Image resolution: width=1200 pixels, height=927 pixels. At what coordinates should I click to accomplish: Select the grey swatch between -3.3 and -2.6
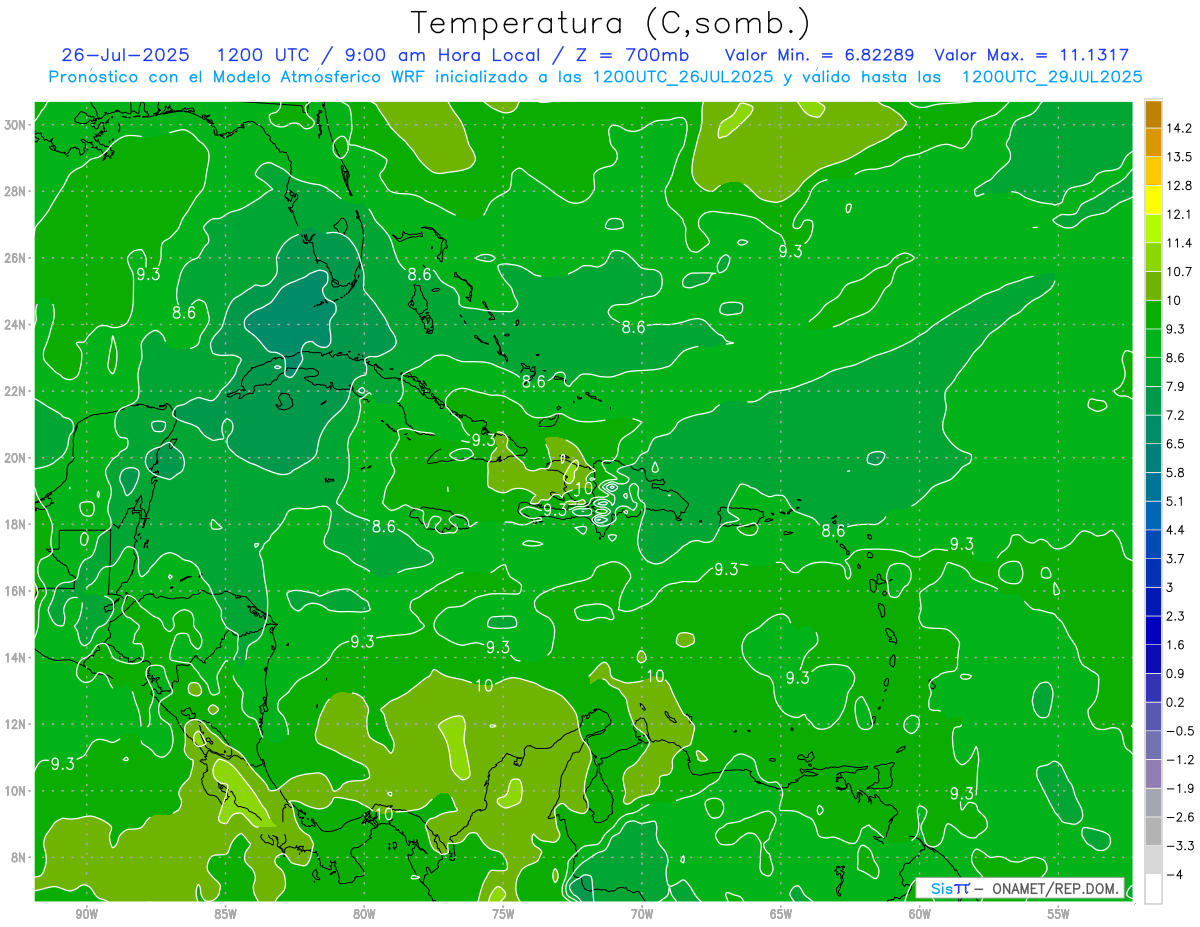coord(1153,831)
